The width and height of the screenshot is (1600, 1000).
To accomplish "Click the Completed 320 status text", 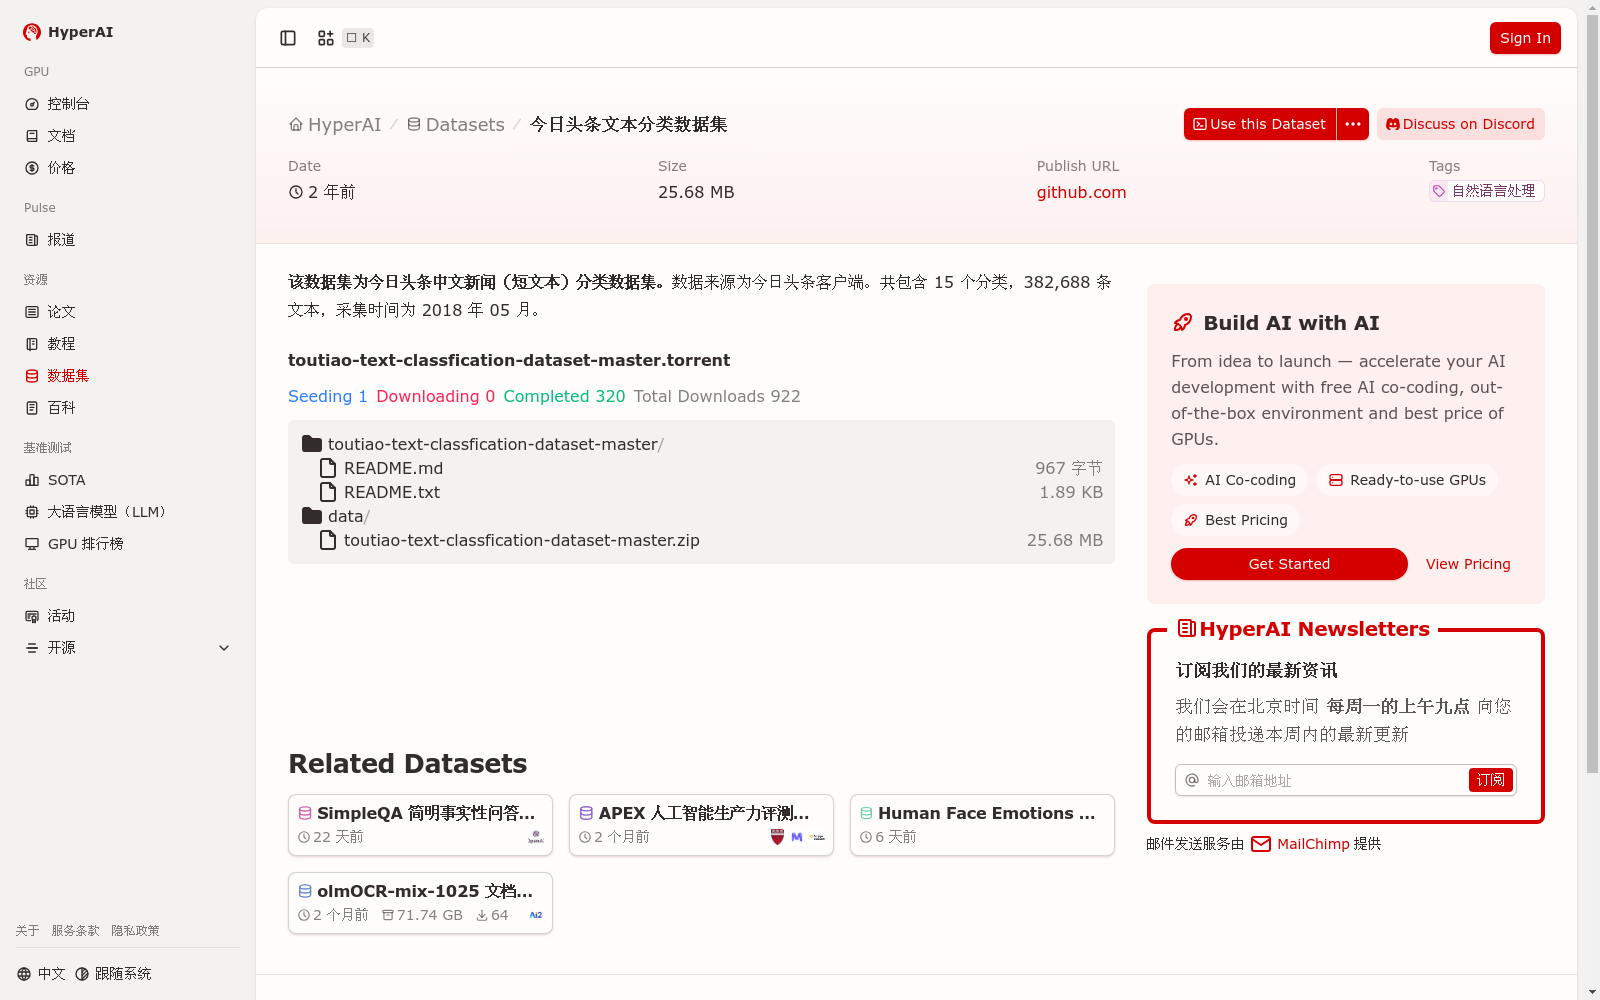I will tap(564, 396).
